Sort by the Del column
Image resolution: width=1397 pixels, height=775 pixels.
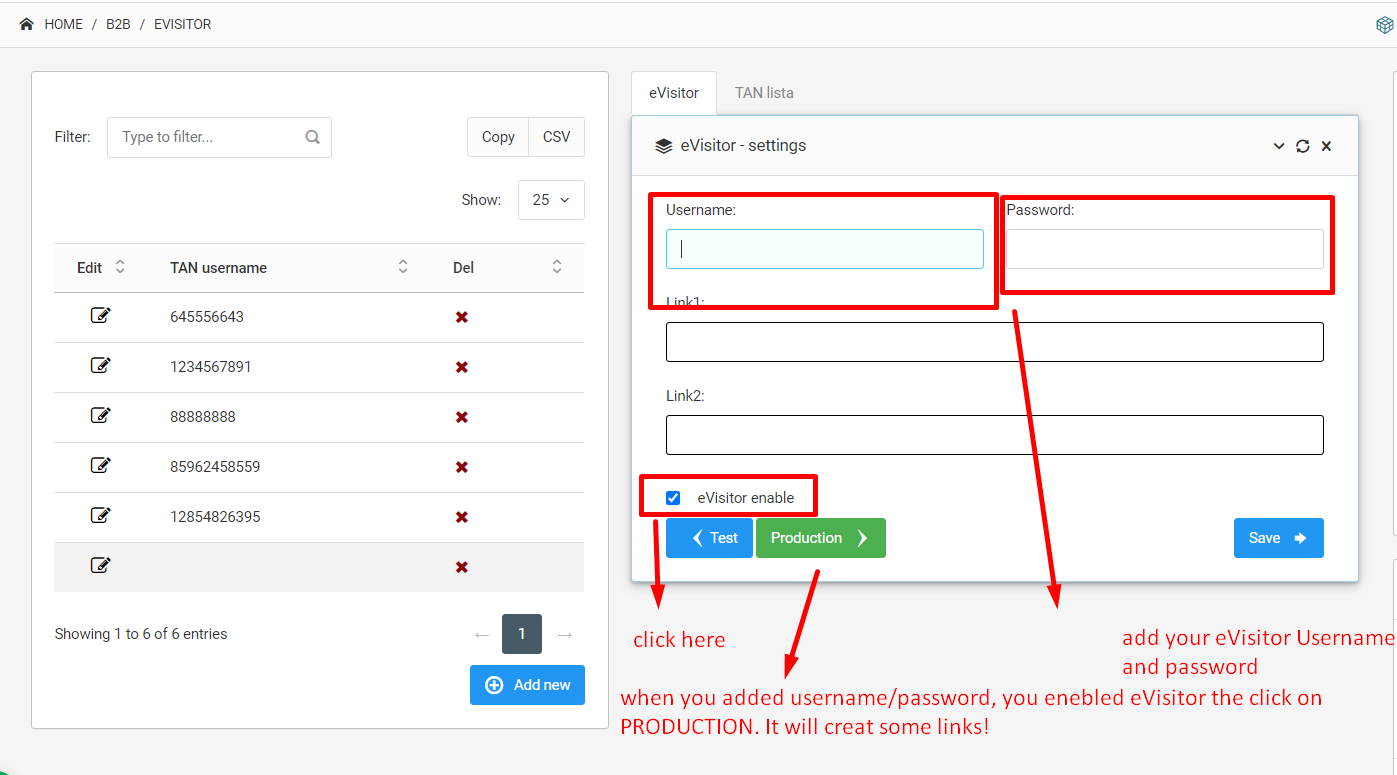507,267
